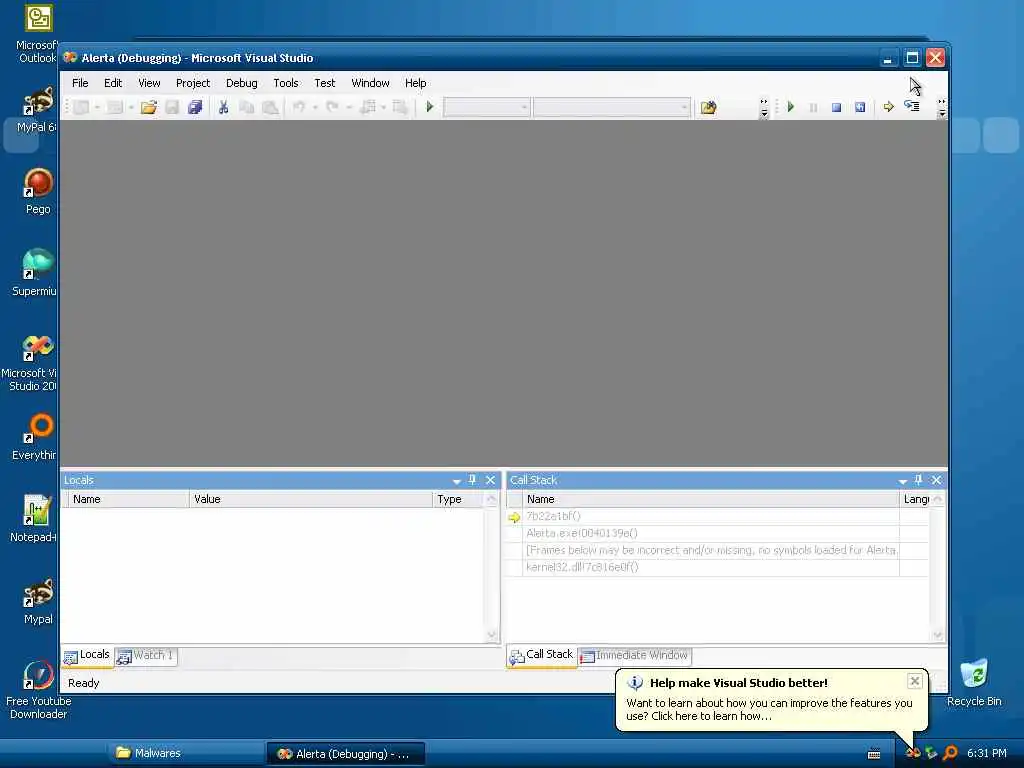Image resolution: width=1024 pixels, height=768 pixels.
Task: Select the 7b22a1bf() call stack frame
Action: click(711, 517)
